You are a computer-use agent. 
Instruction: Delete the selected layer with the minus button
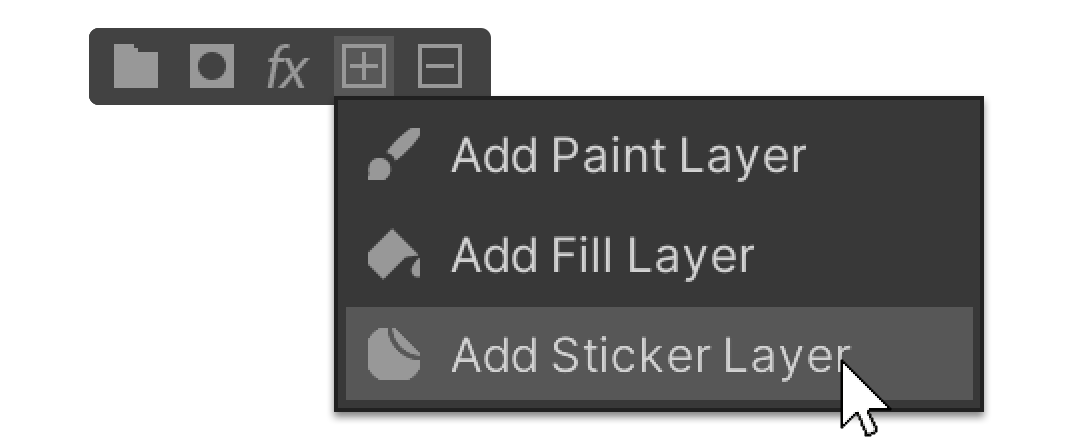pyautogui.click(x=440, y=67)
